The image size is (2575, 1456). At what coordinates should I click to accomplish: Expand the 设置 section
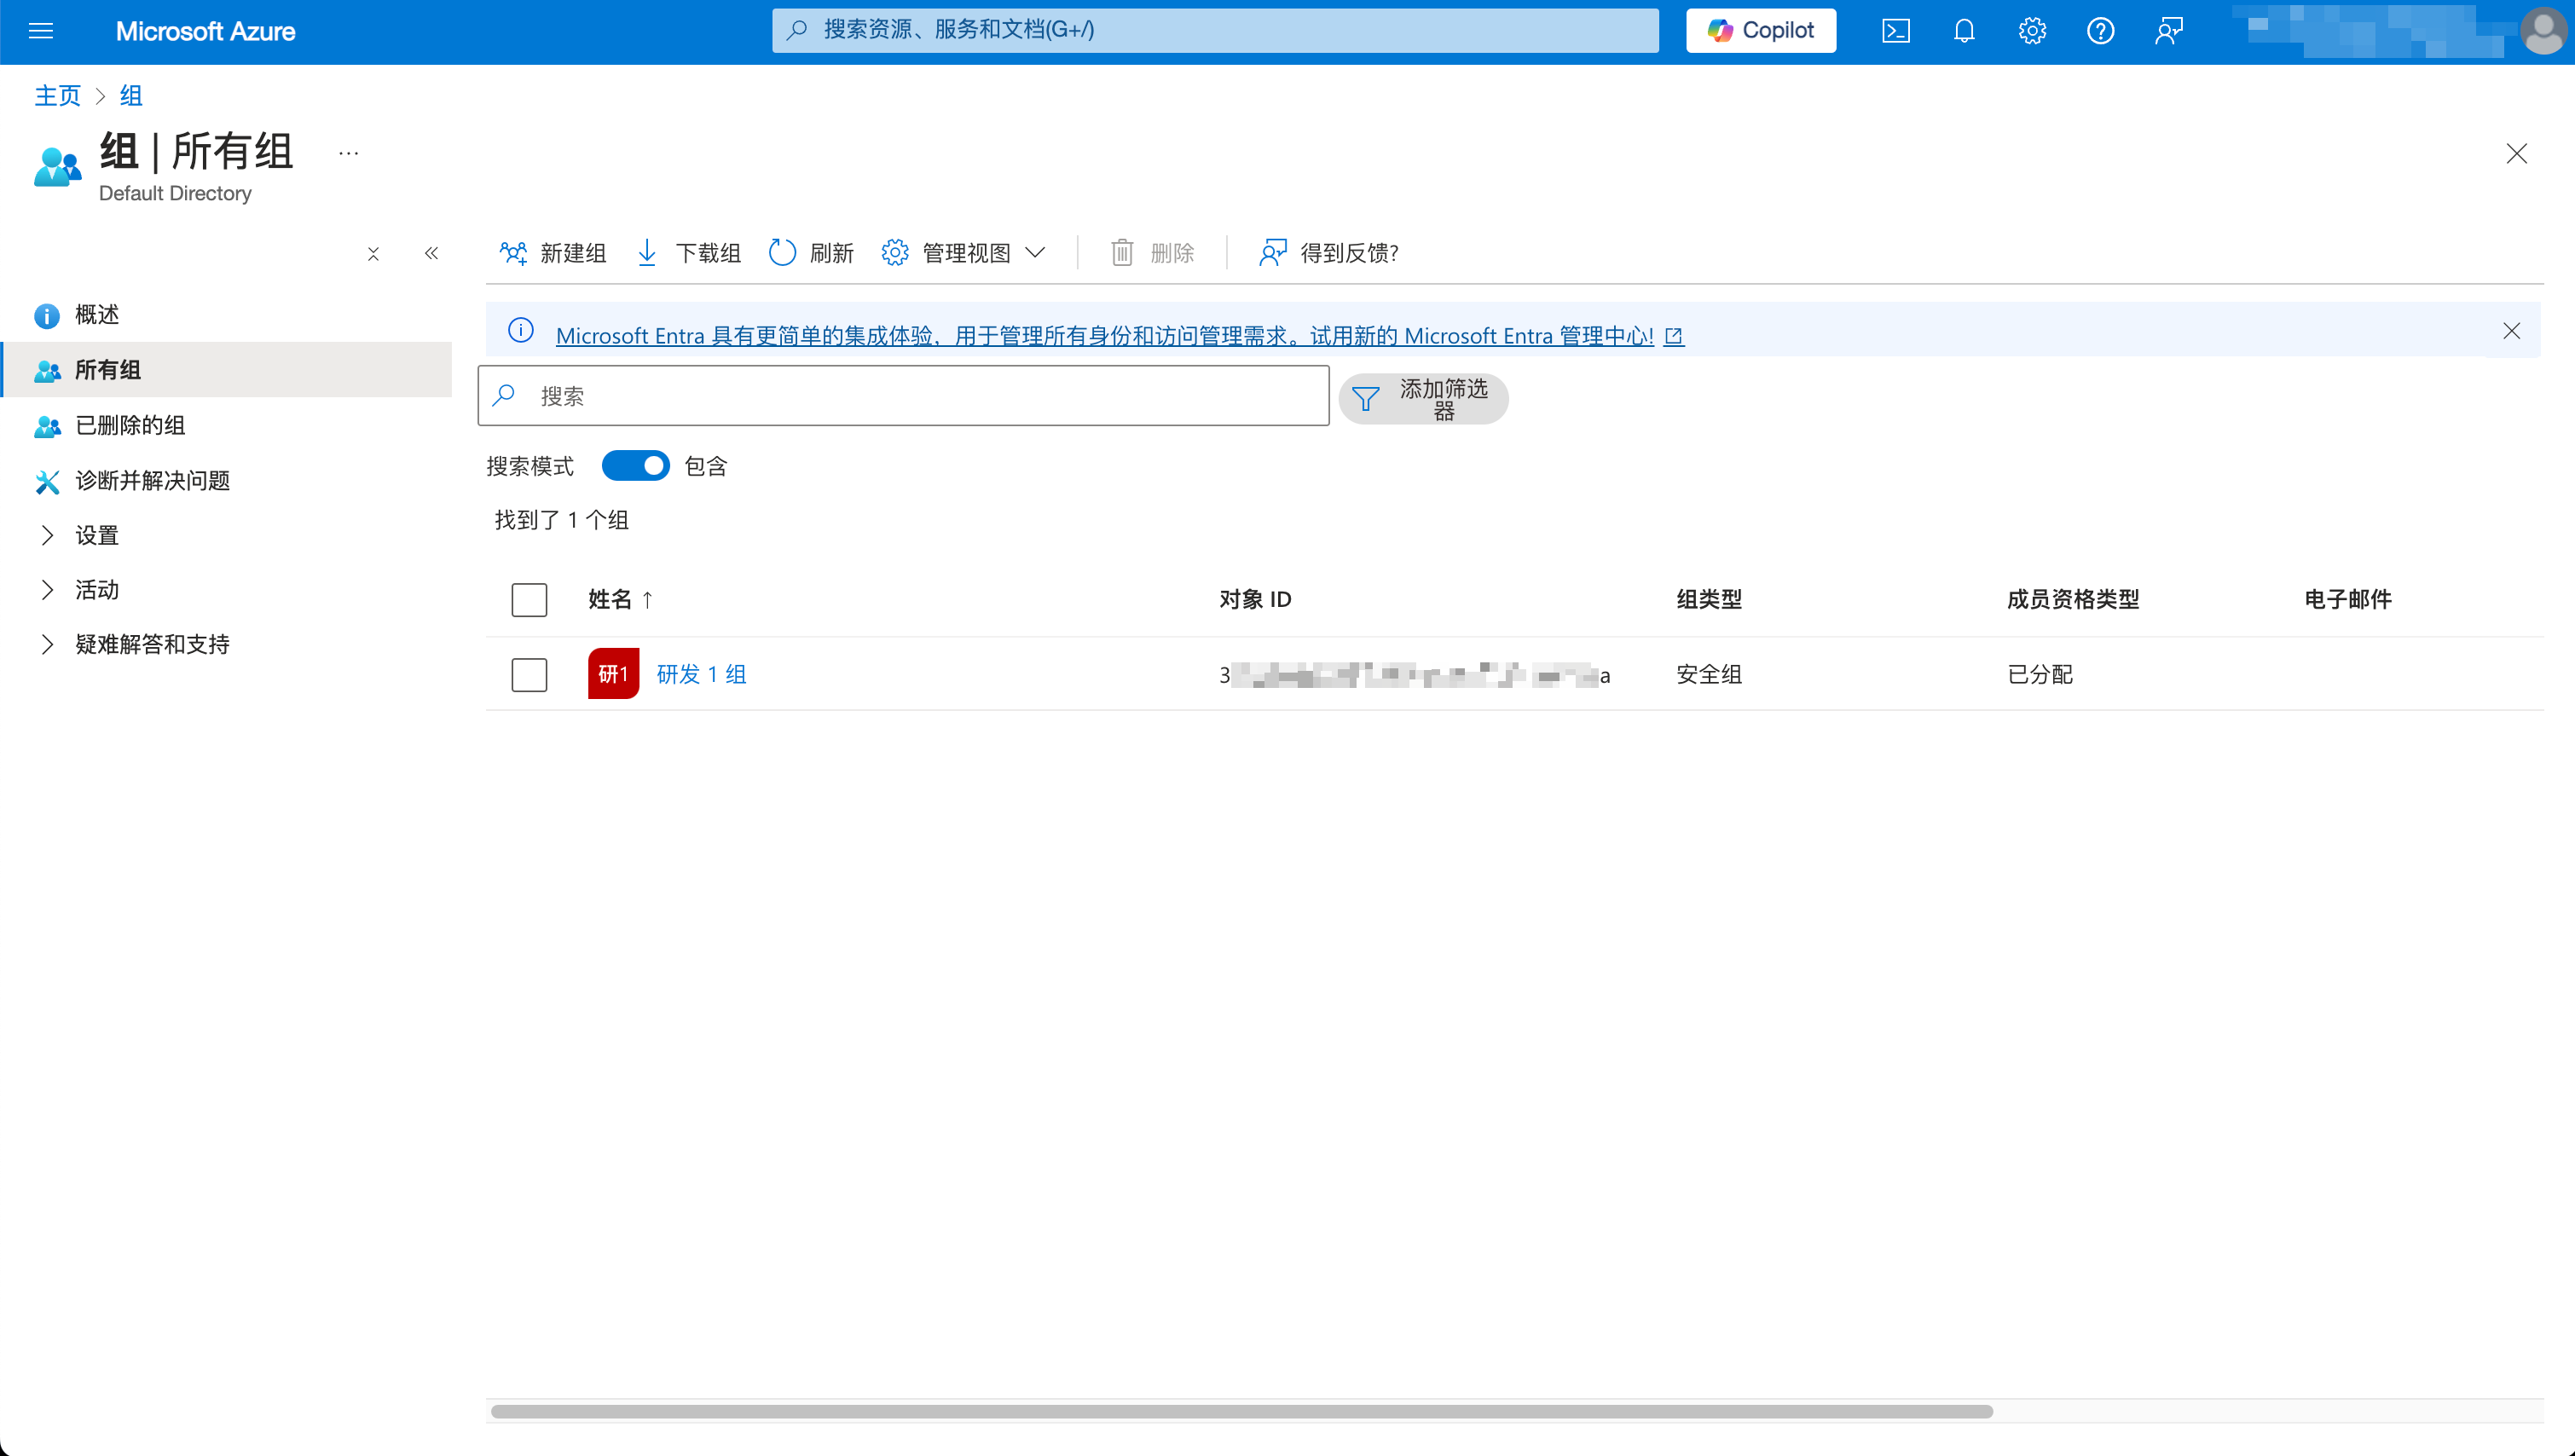coord(96,535)
